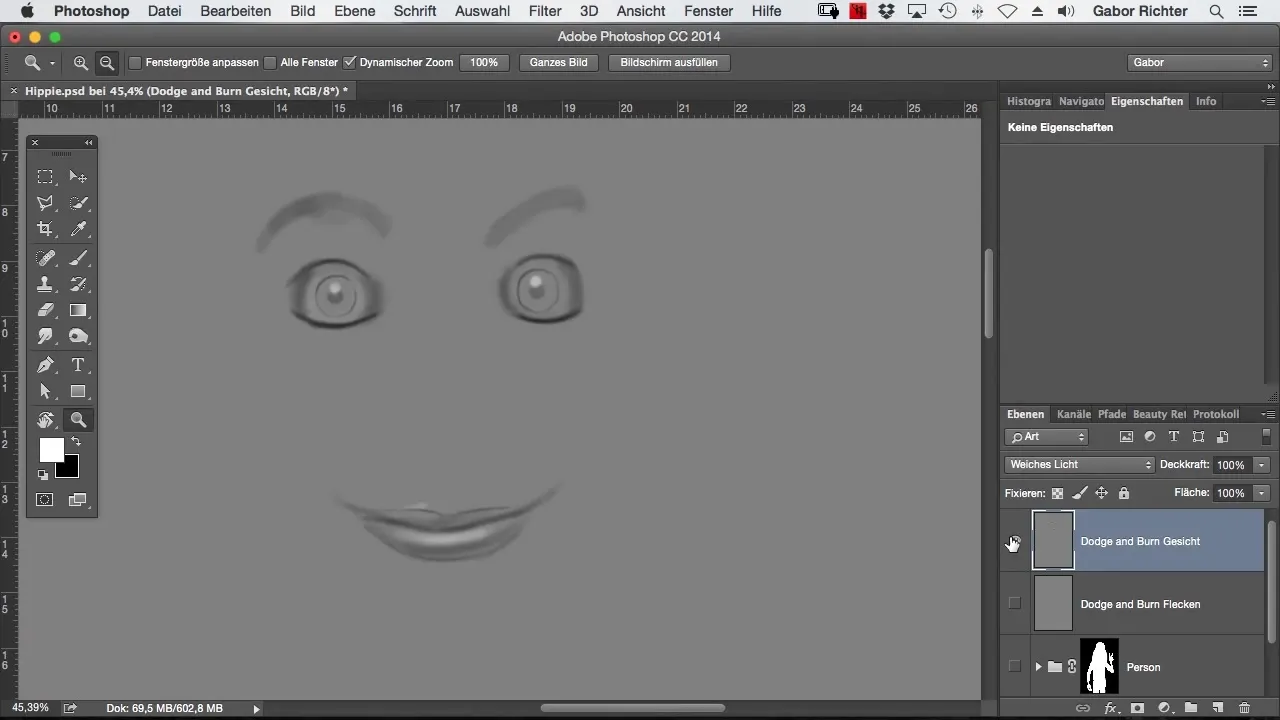Select the Rectangle shape tool

pos(78,391)
